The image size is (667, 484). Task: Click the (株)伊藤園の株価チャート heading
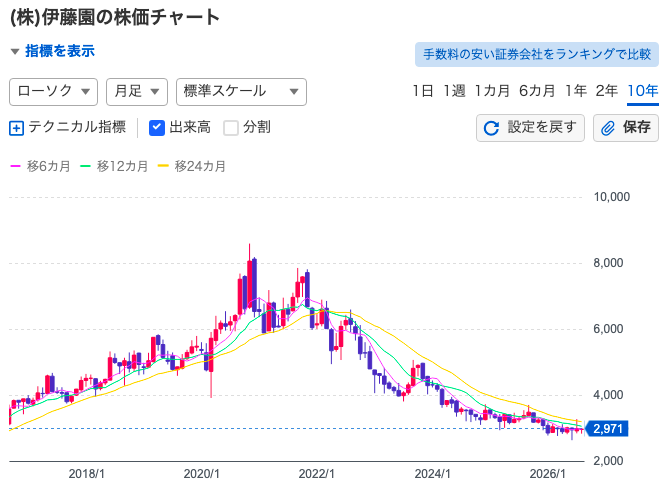coord(115,17)
